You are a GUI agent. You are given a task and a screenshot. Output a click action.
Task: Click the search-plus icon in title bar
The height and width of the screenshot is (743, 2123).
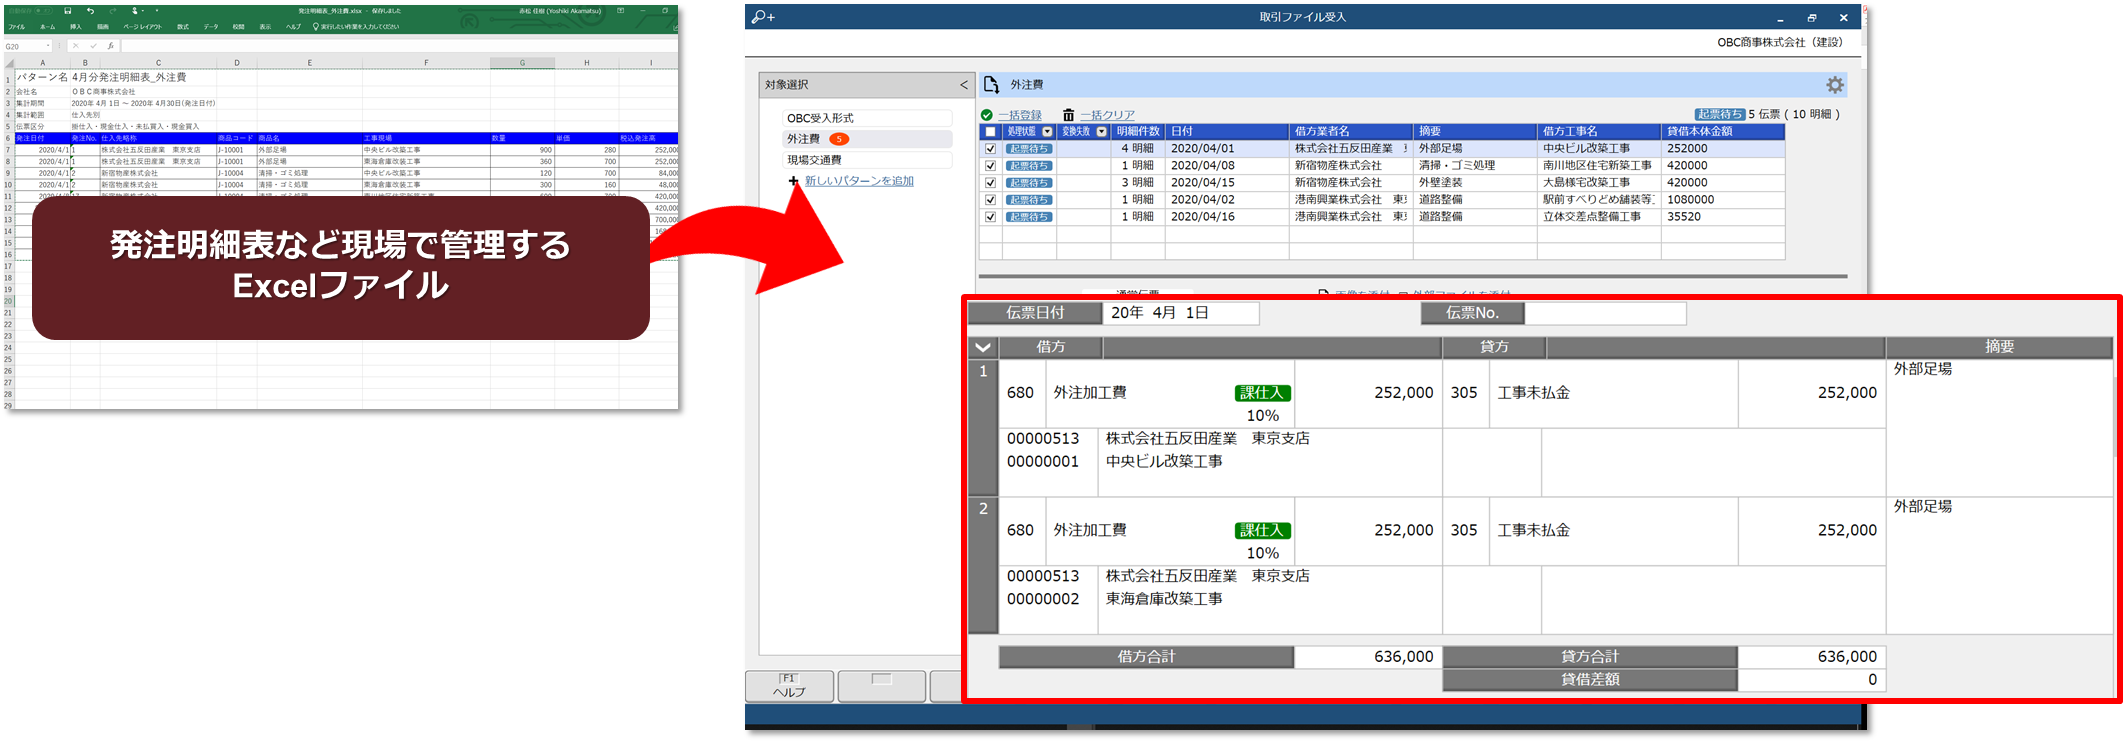[763, 17]
